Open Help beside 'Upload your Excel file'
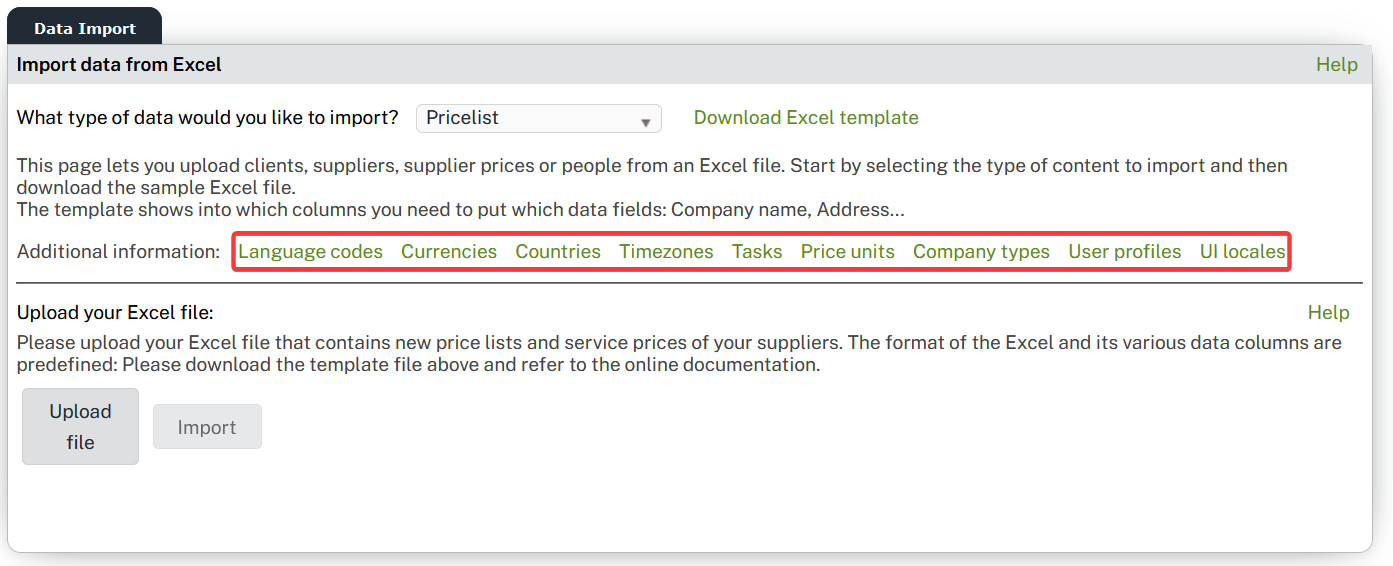Viewport: 1393px width, 566px height. (1328, 313)
